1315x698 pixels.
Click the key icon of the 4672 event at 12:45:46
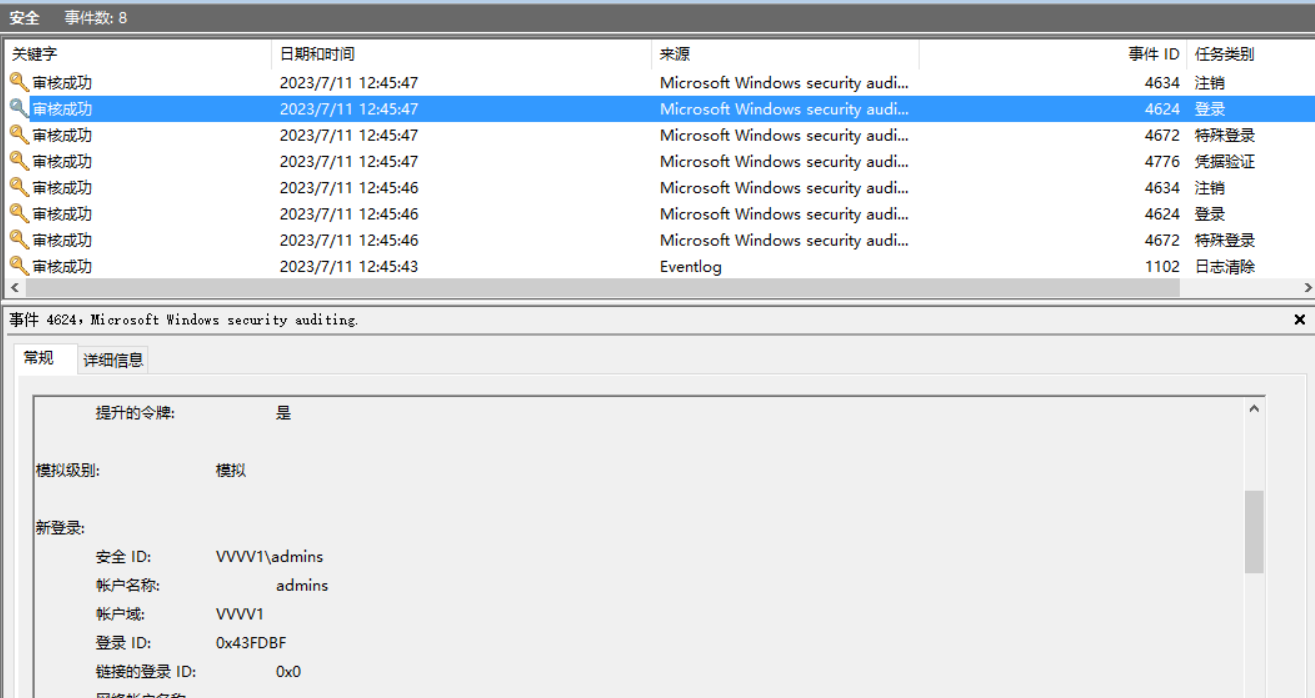[19, 240]
